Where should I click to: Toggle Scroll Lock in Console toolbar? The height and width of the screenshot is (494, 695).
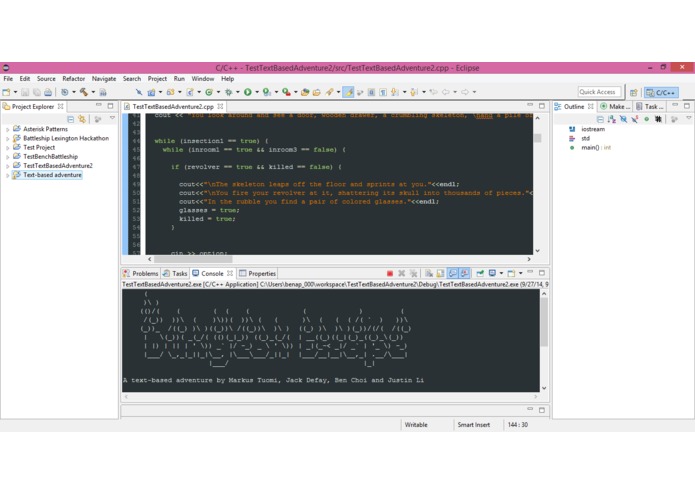pyautogui.click(x=440, y=273)
